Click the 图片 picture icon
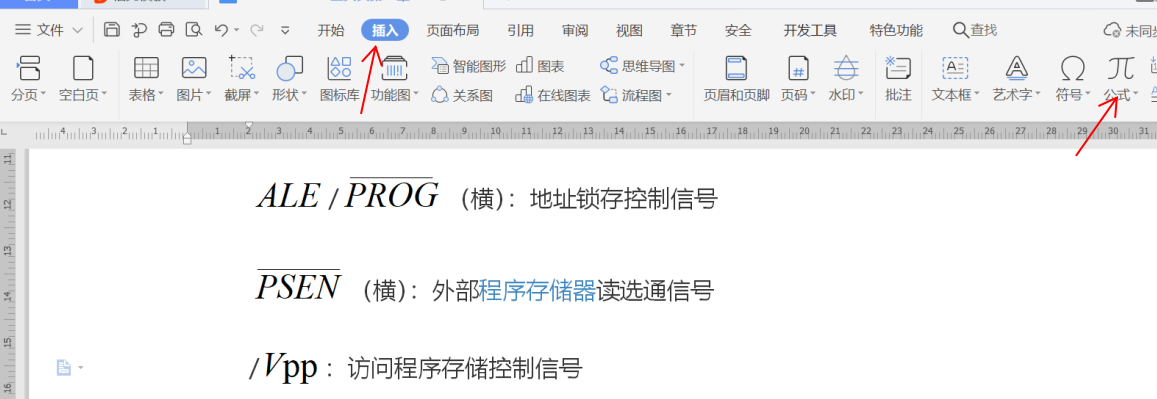The height and width of the screenshot is (399, 1157). 193,69
